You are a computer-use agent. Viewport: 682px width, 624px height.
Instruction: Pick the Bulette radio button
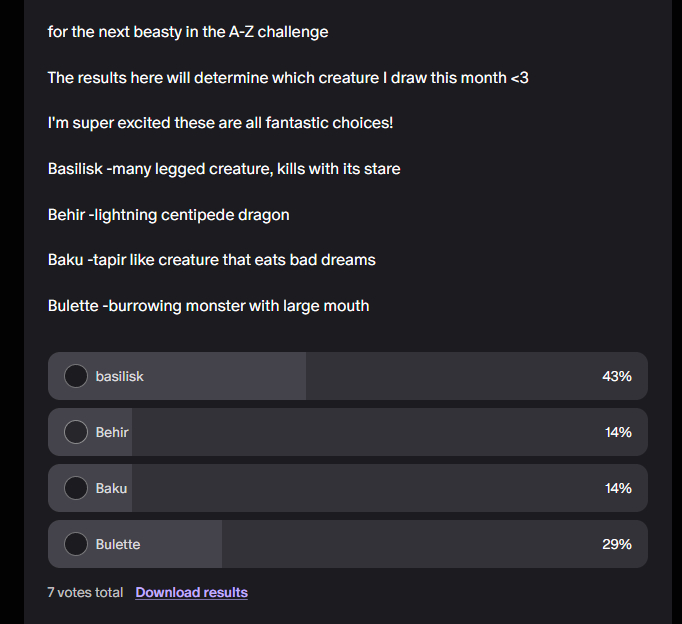tap(76, 544)
